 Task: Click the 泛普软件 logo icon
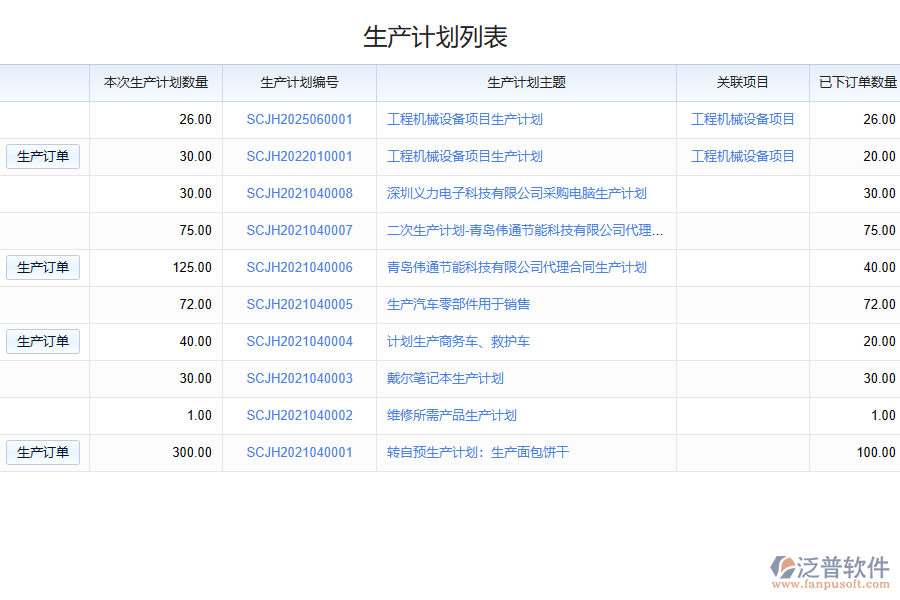click(x=782, y=567)
